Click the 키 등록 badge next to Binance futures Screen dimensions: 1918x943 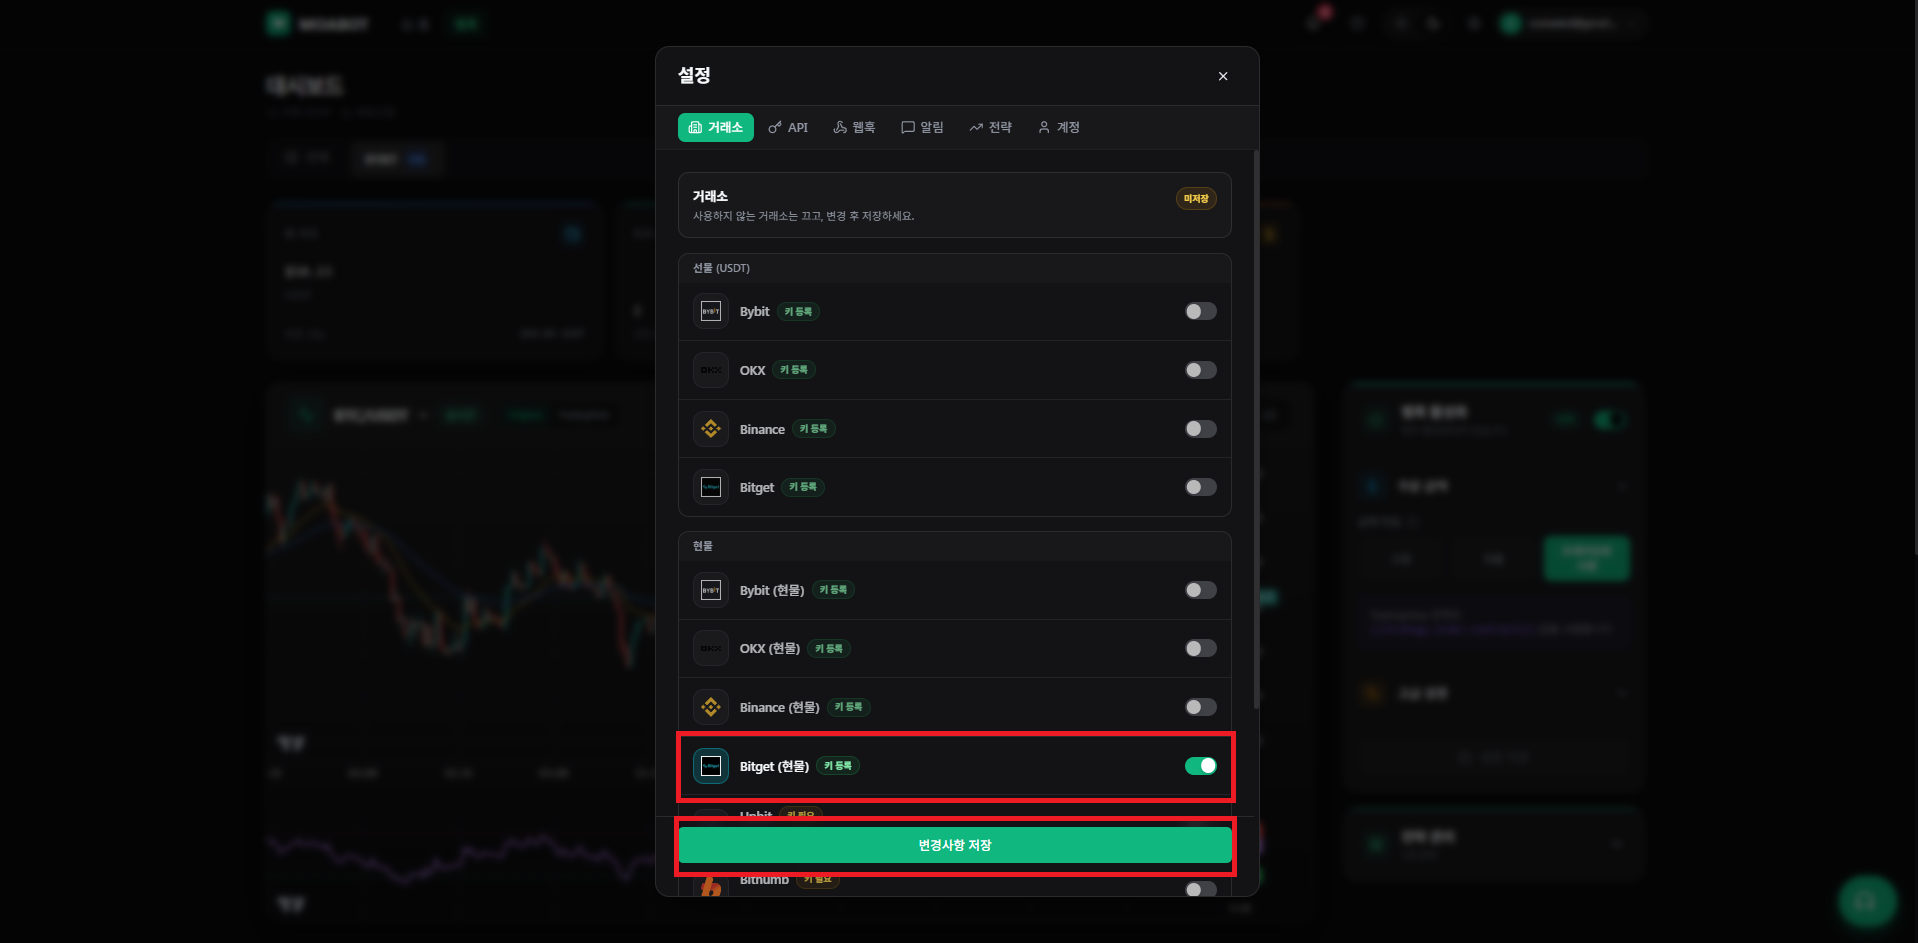(x=814, y=429)
